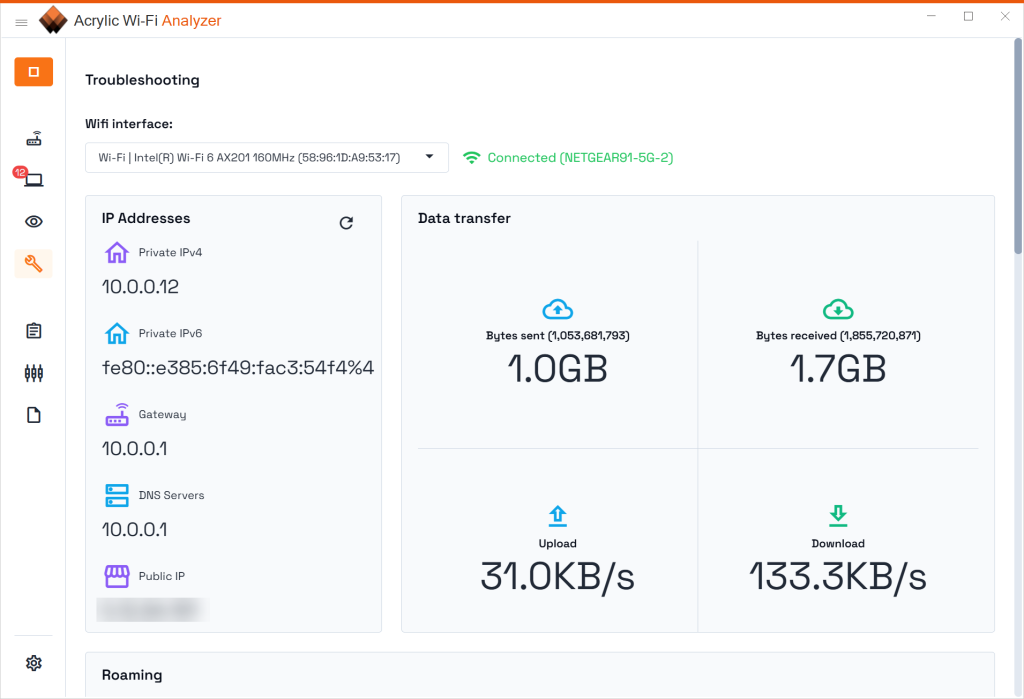Click the Upload arrow icon
1024x699 pixels.
tap(558, 516)
